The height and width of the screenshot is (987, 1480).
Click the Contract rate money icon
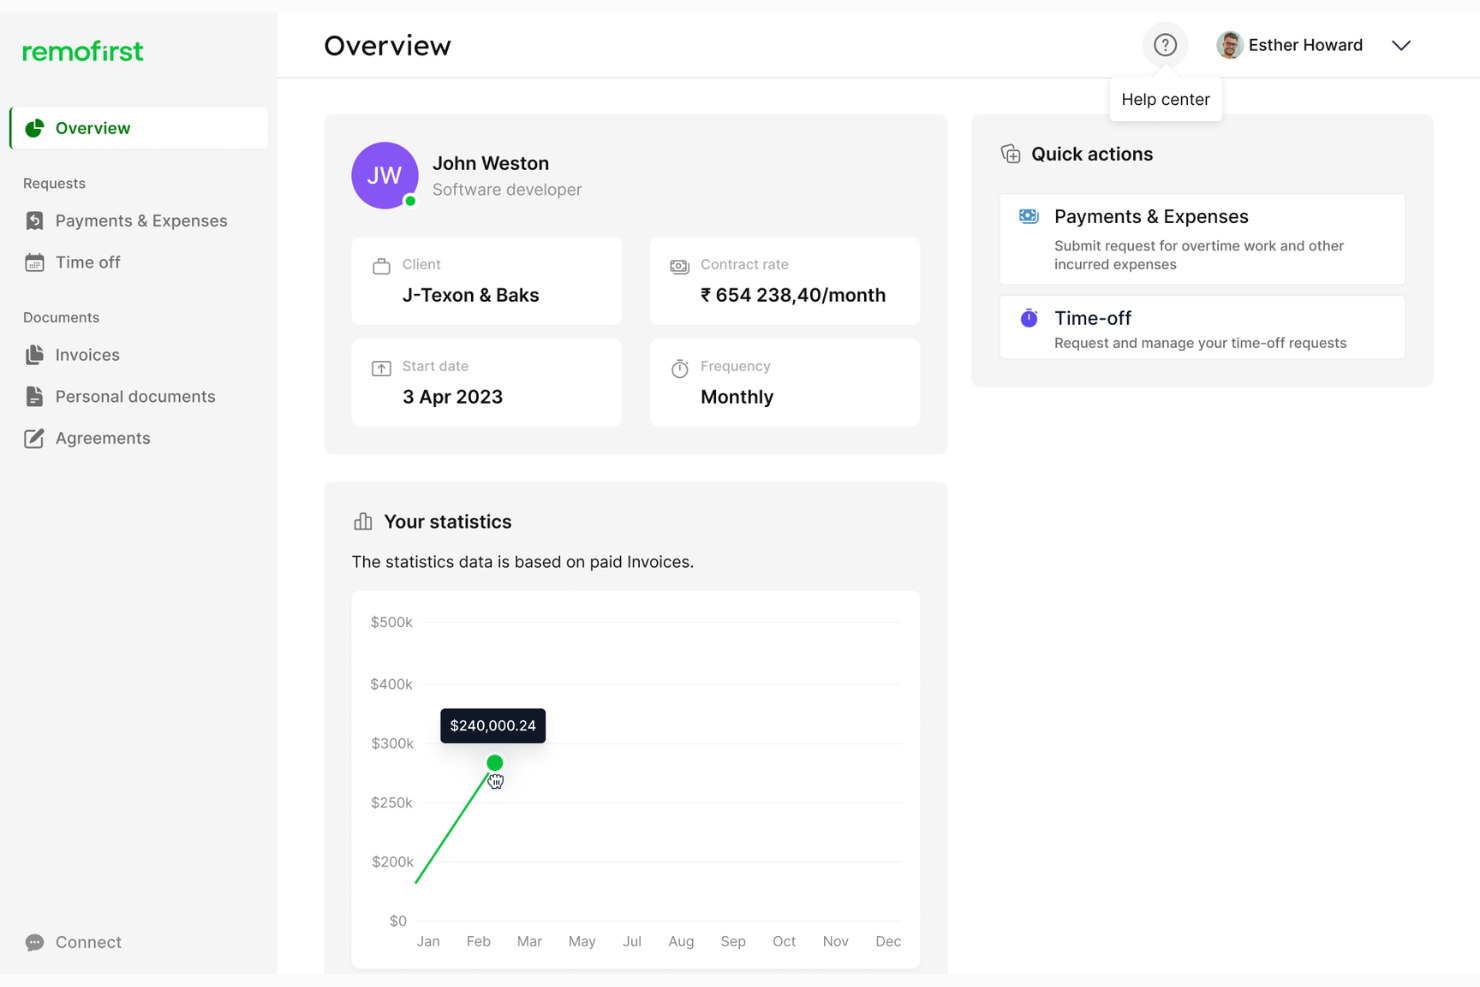pos(680,266)
